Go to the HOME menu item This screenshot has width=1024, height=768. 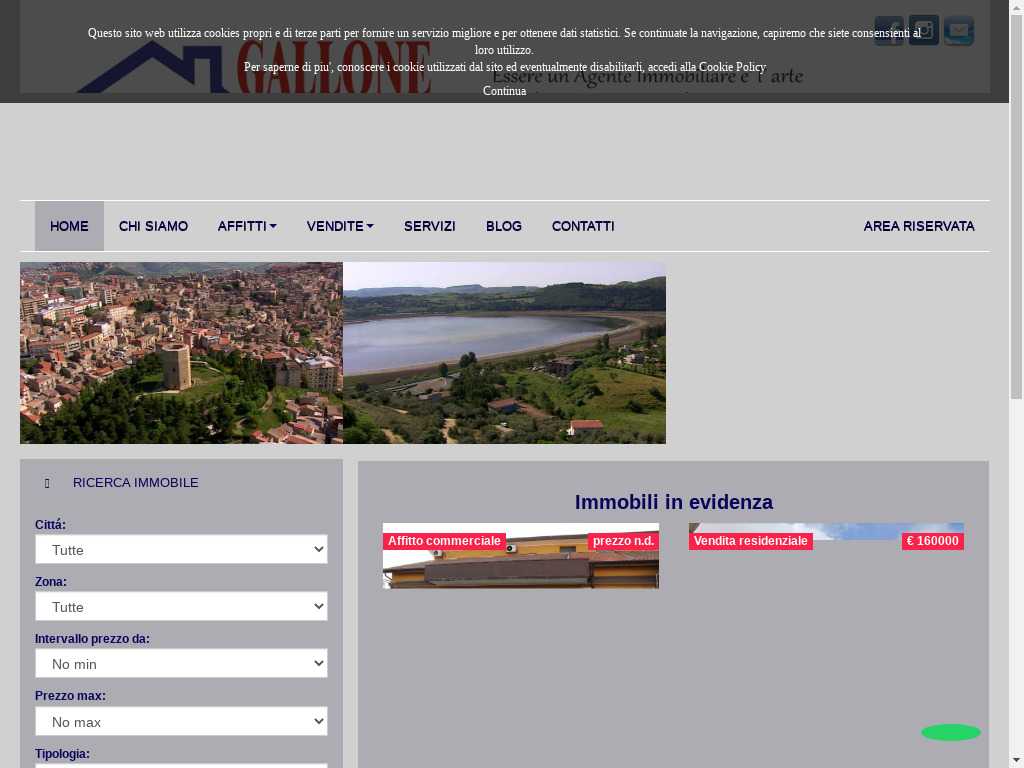tap(69, 226)
